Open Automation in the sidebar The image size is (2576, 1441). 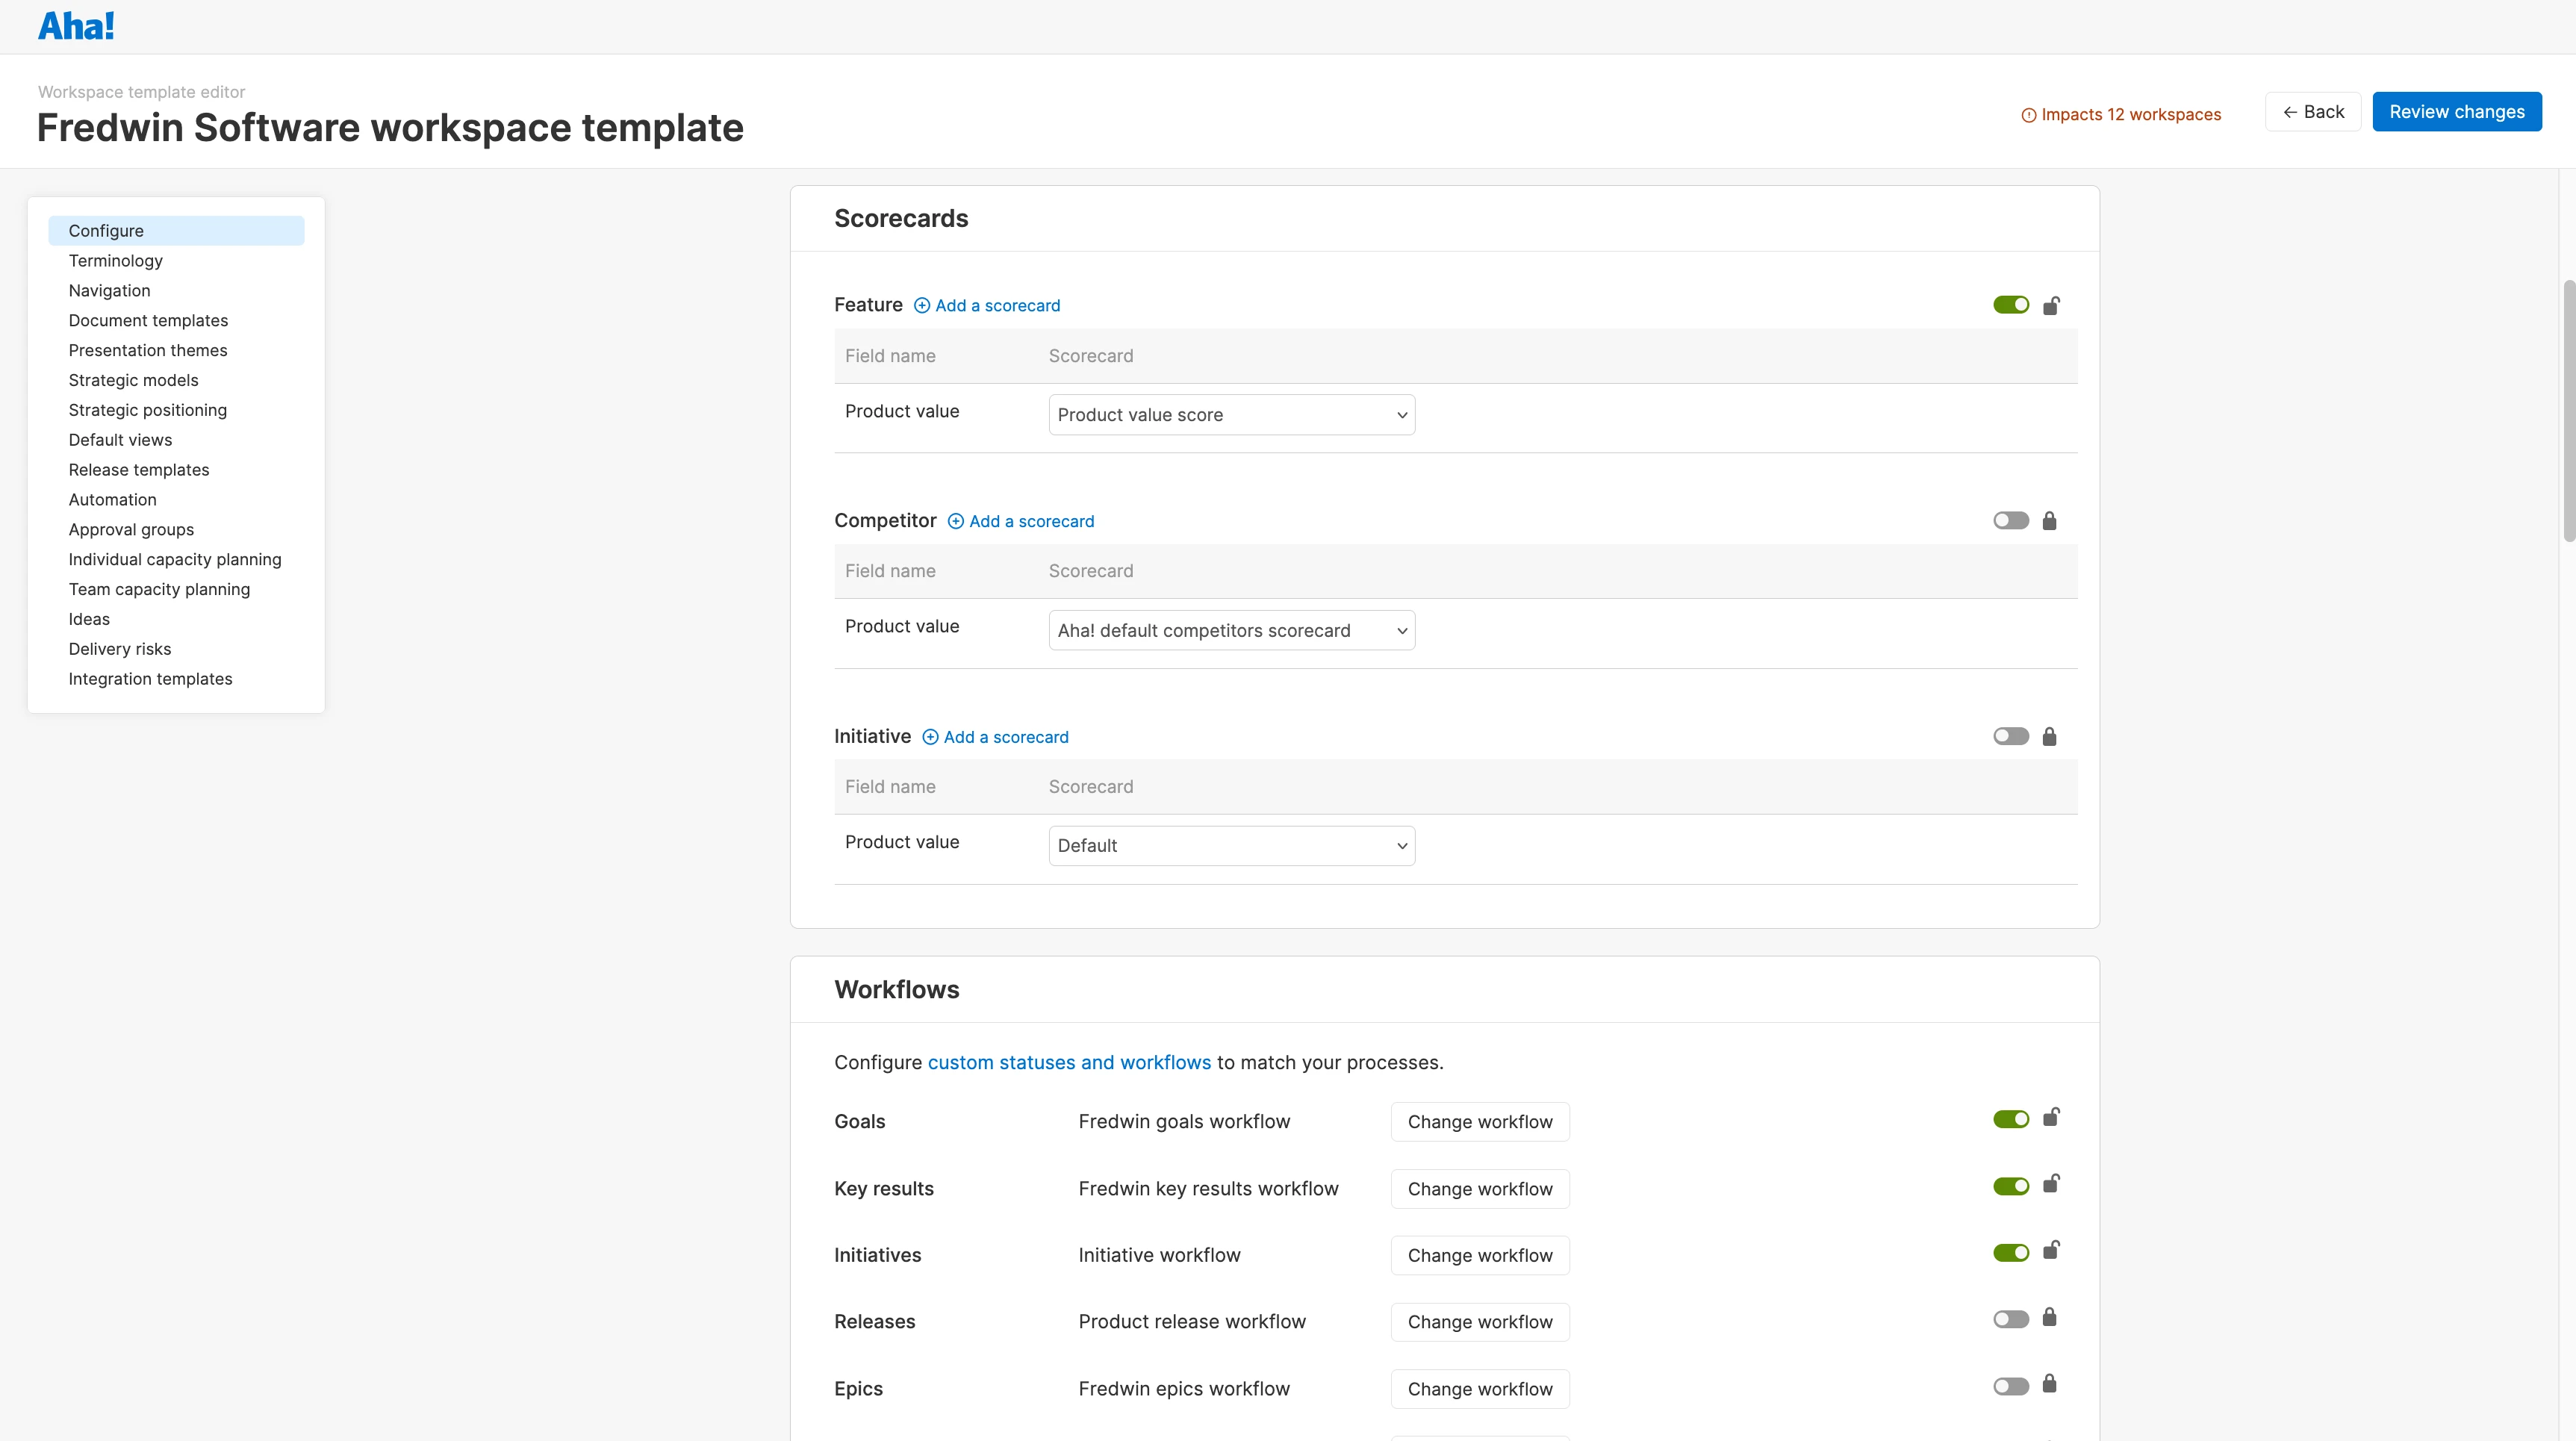click(x=112, y=500)
